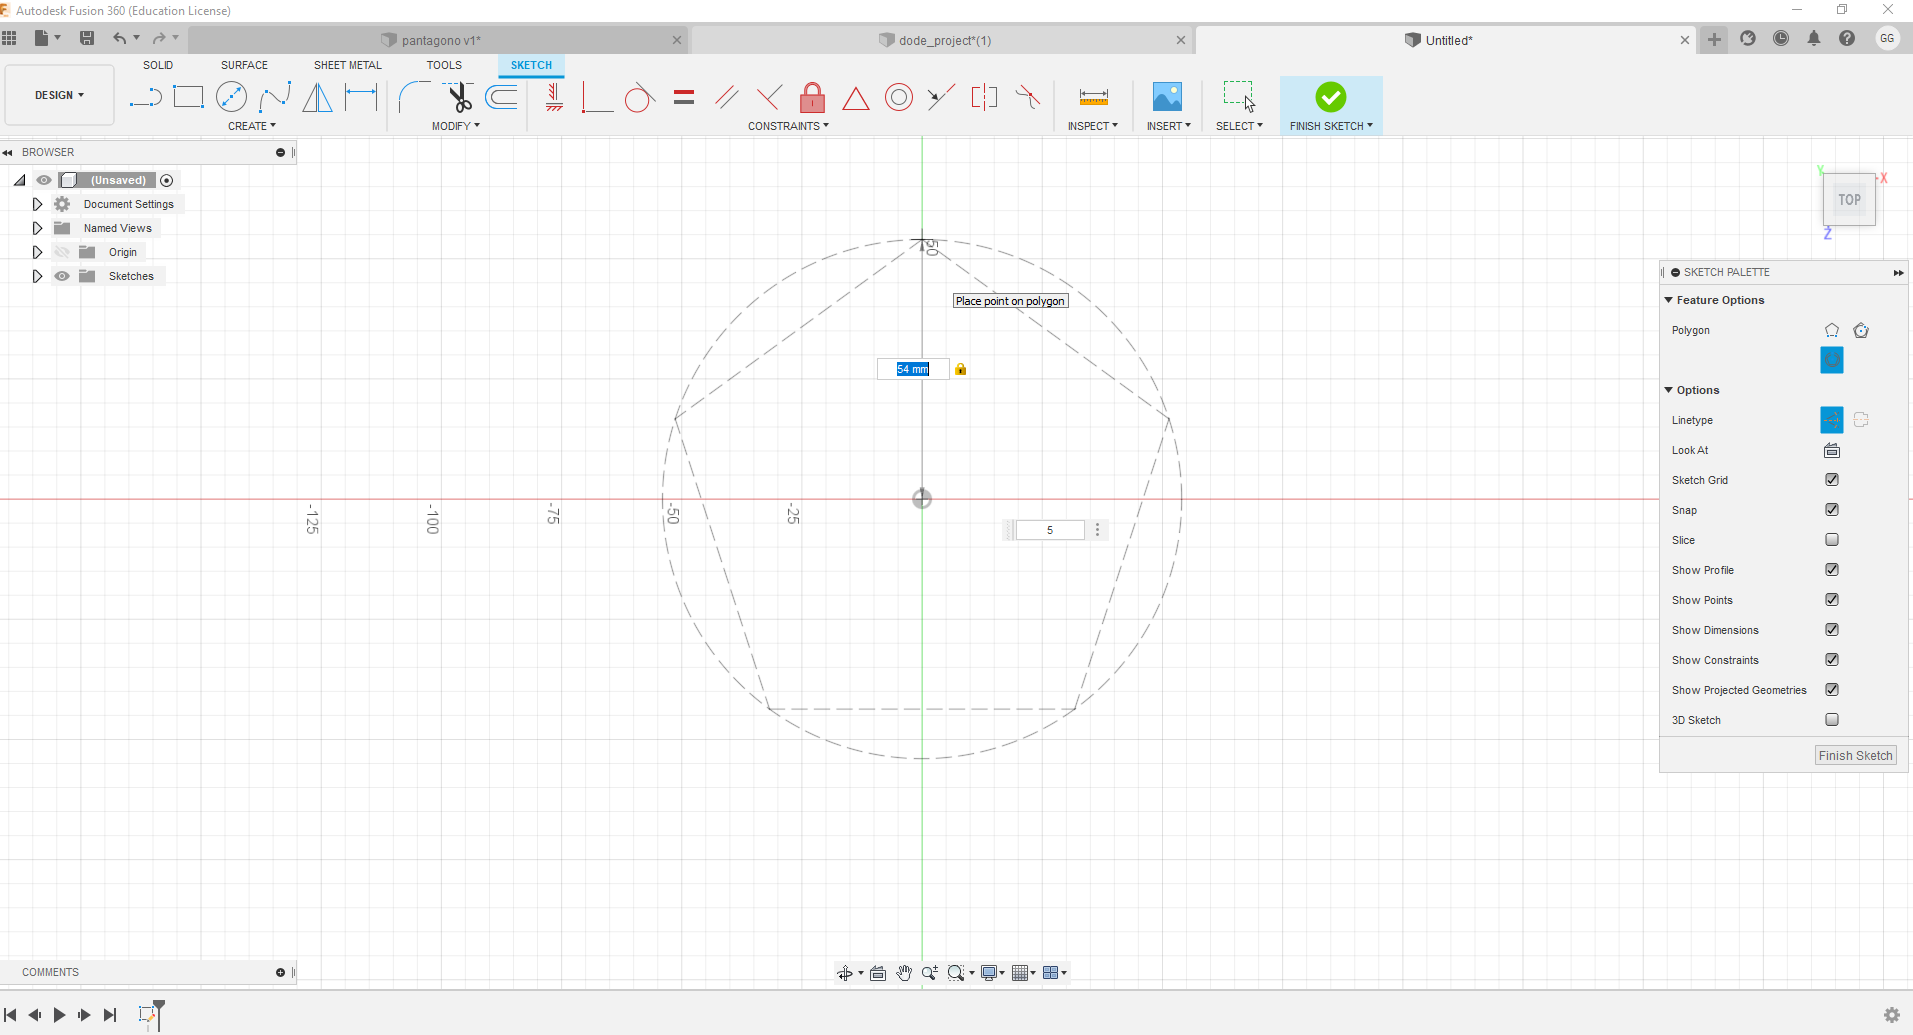
Task: Choose the Trim scissors tool
Action: tap(459, 97)
